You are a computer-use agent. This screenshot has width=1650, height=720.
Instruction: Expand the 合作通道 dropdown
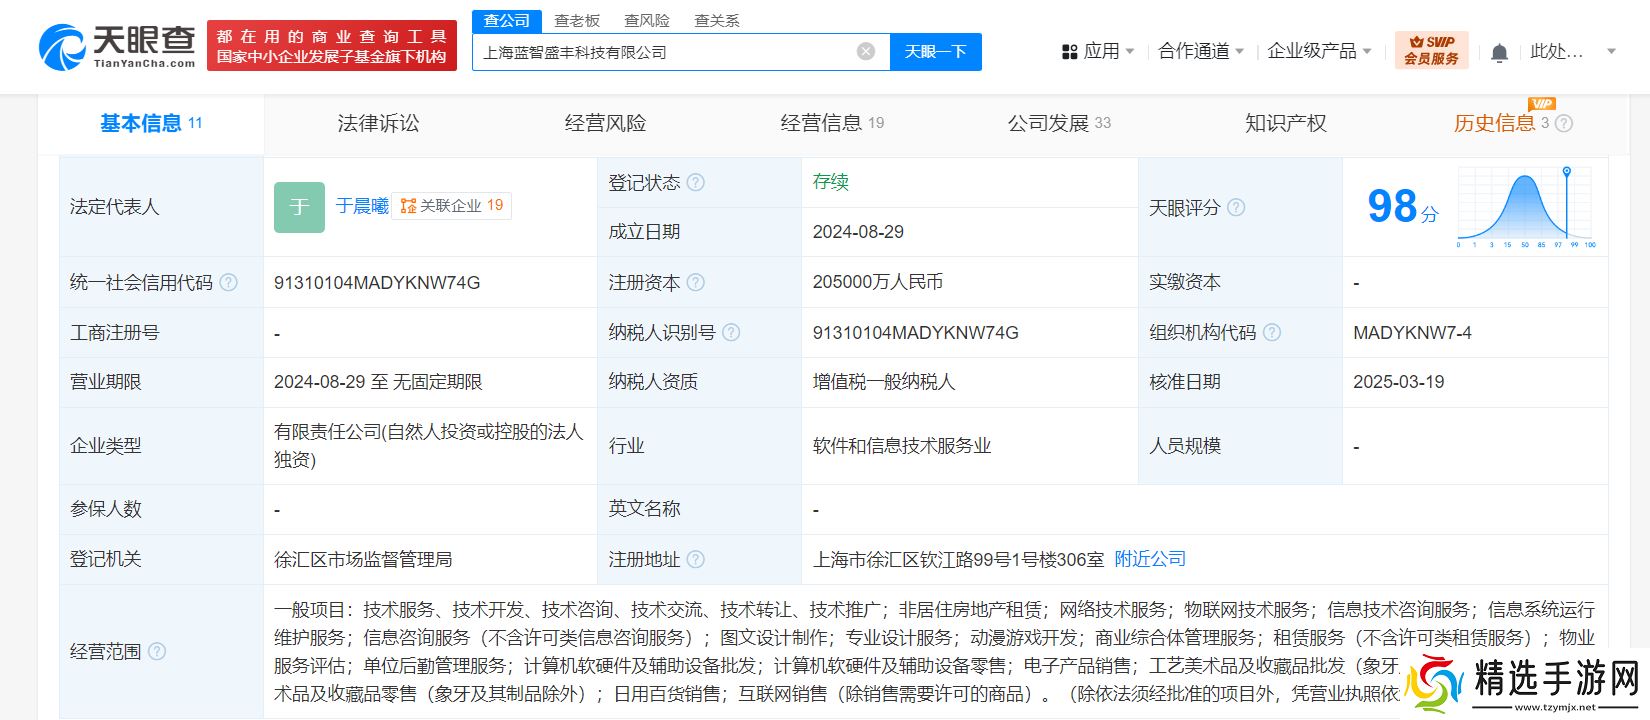pos(1200,51)
